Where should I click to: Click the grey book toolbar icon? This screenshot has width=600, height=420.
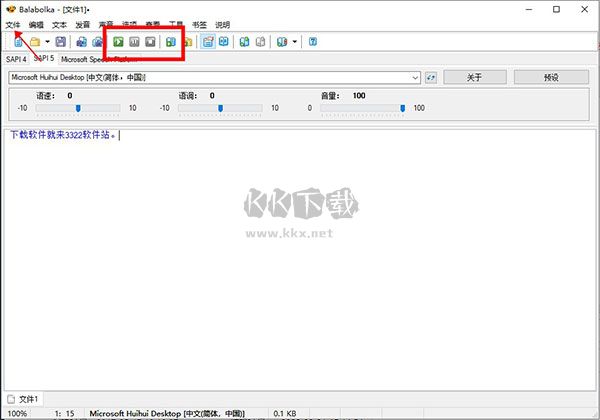[260, 42]
